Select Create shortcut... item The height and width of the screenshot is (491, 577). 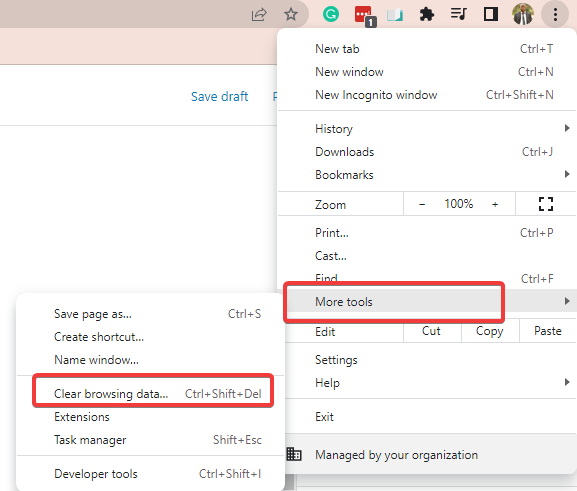point(151,337)
